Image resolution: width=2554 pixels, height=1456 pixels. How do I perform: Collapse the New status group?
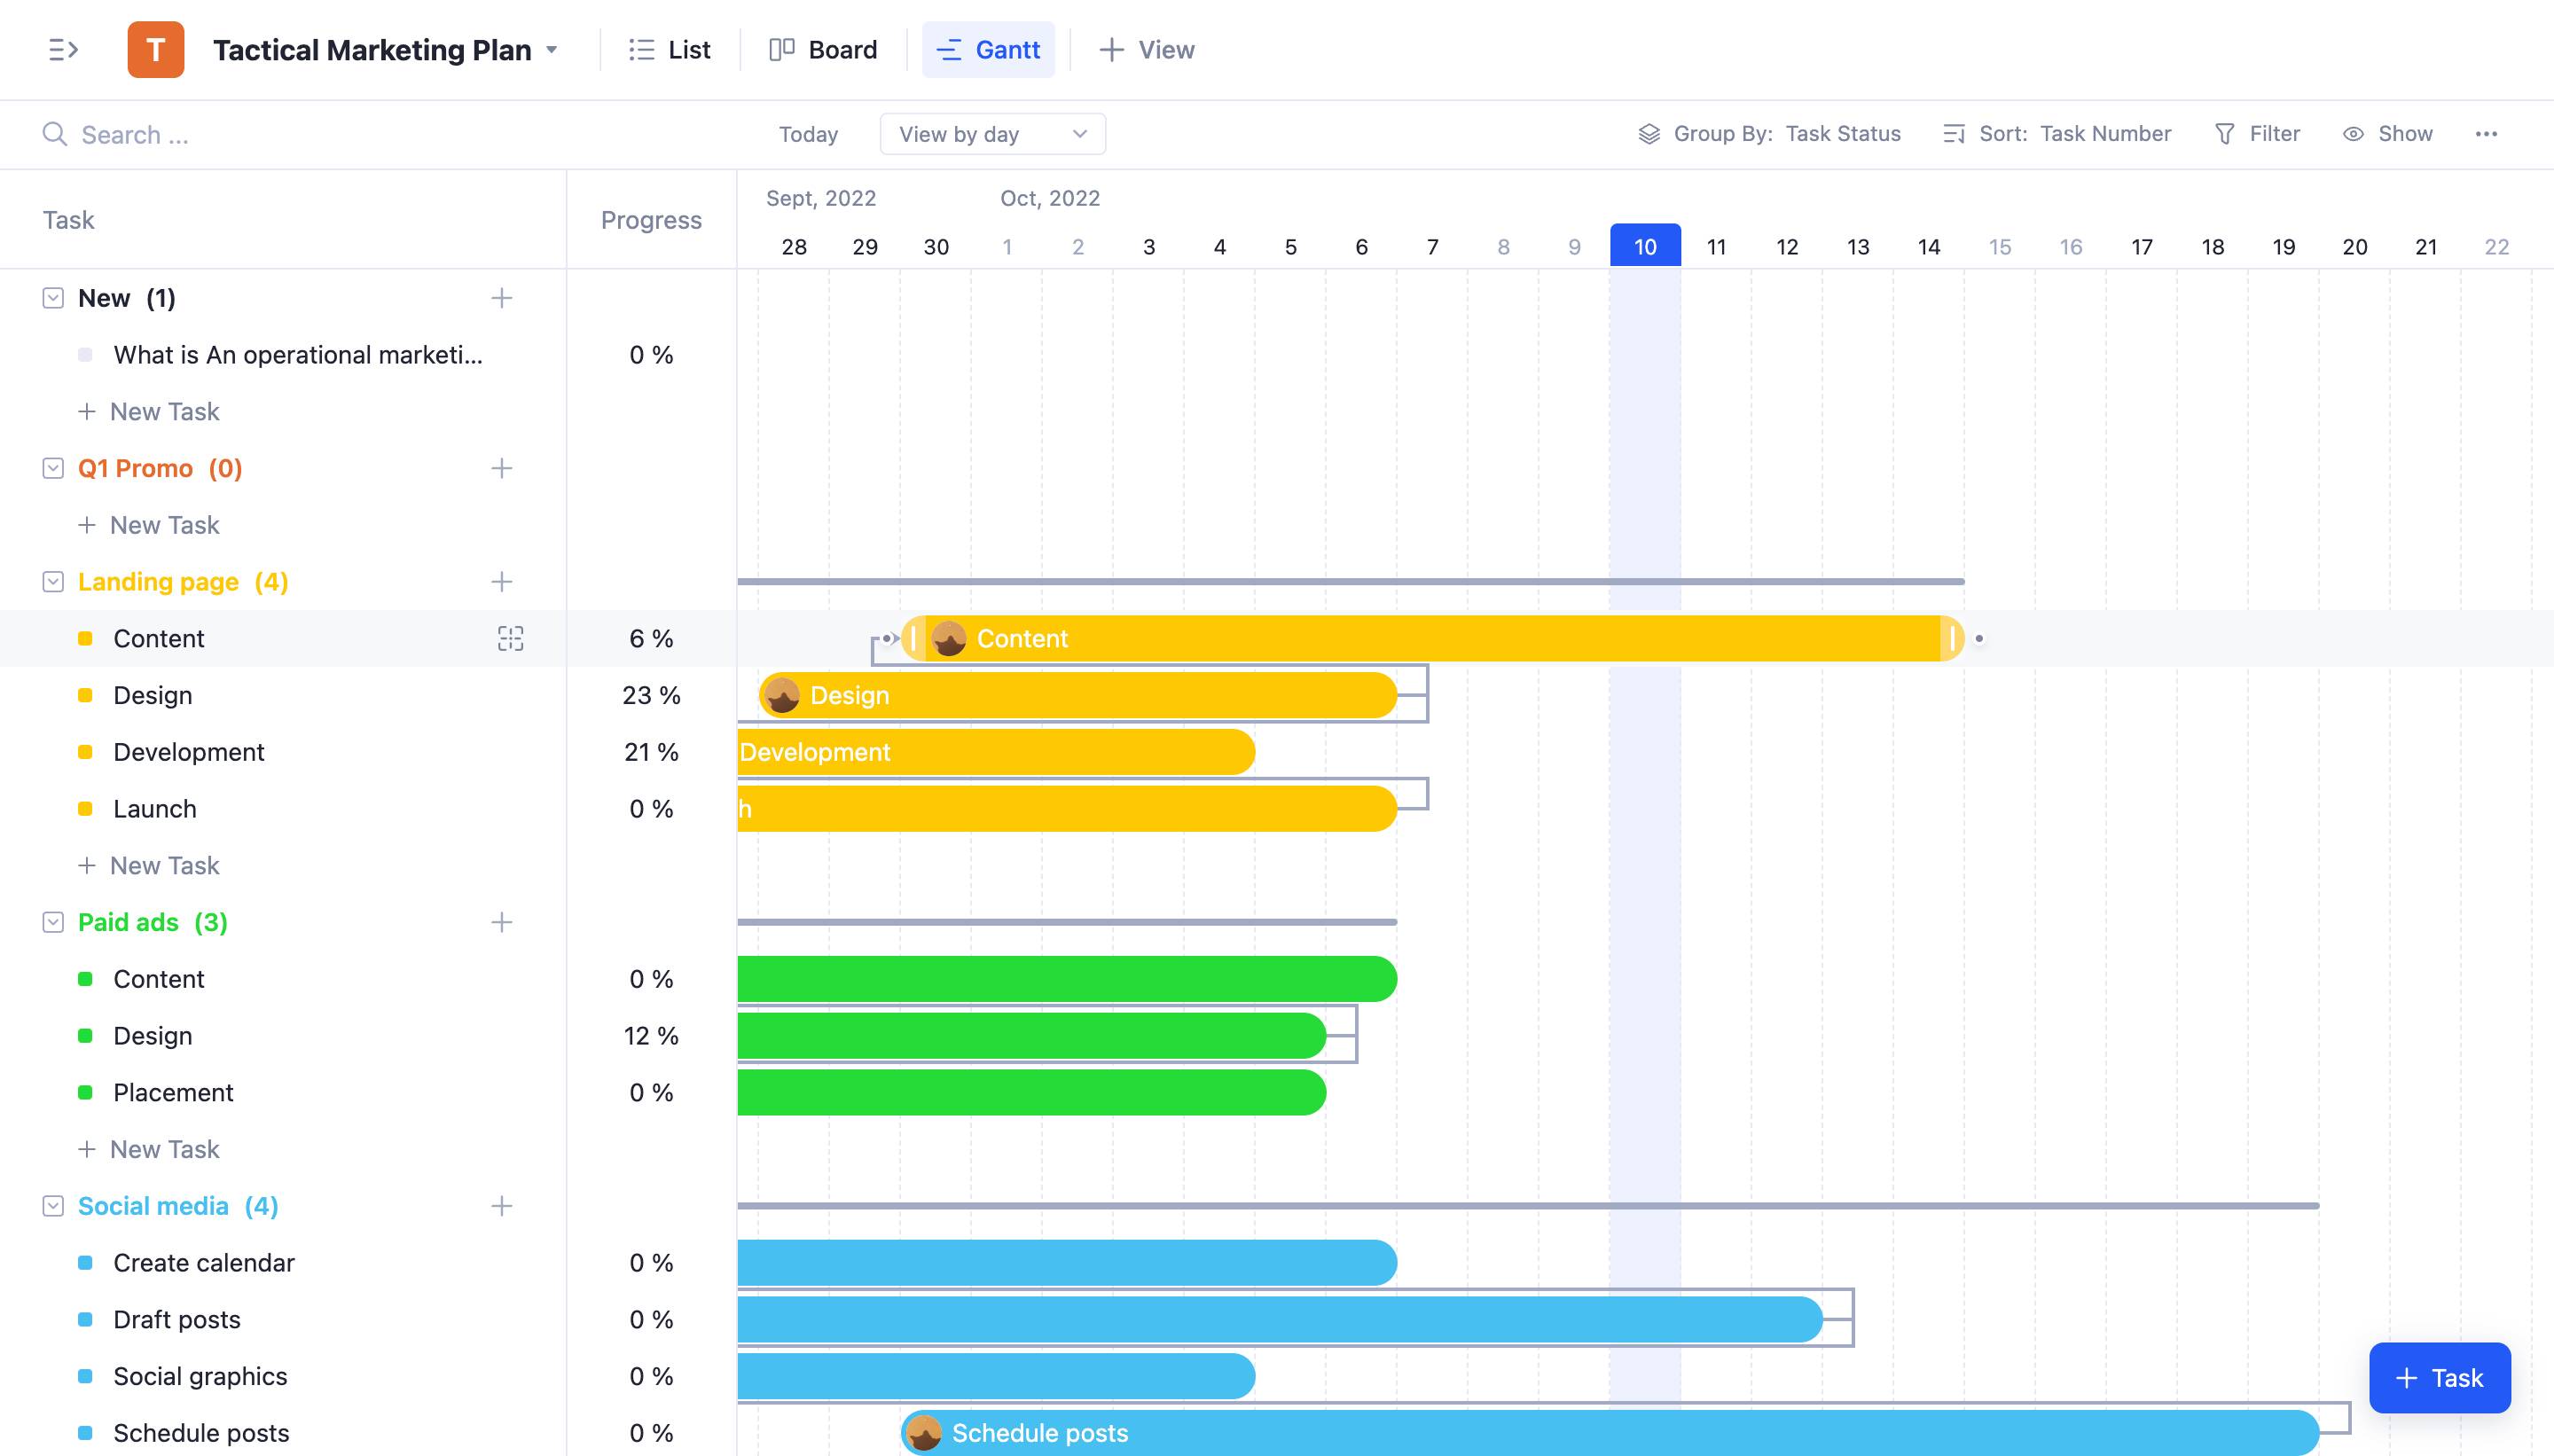[x=53, y=298]
